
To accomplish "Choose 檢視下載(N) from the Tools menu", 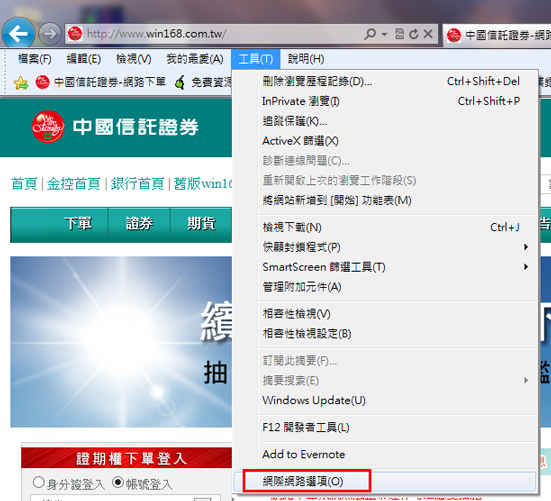I will click(x=385, y=227).
